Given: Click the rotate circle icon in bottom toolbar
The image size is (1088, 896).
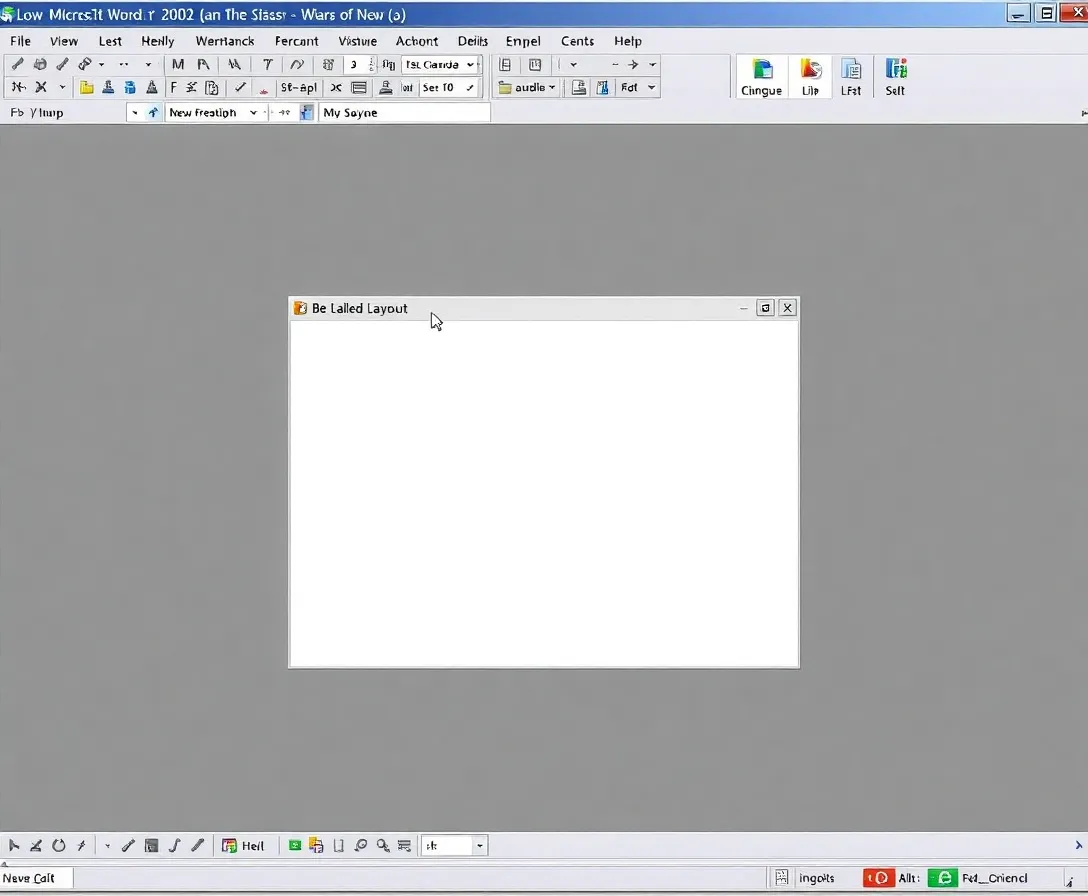Looking at the screenshot, I should click(59, 845).
